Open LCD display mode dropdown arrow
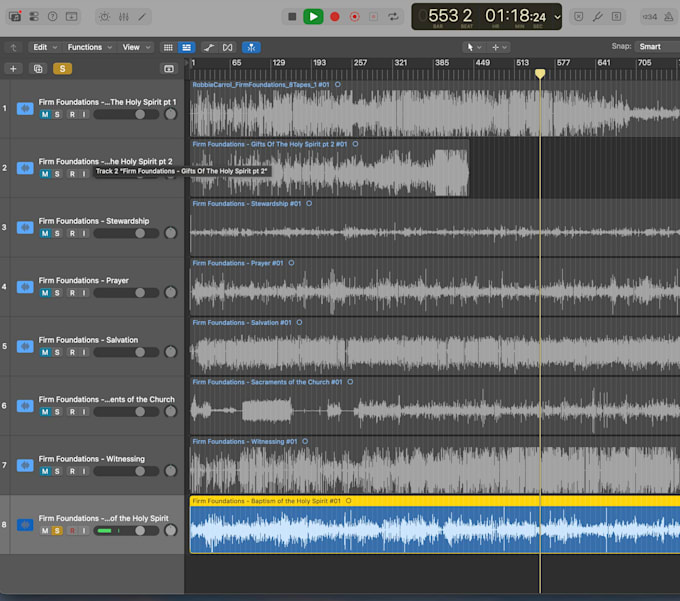680x601 pixels. point(557,17)
